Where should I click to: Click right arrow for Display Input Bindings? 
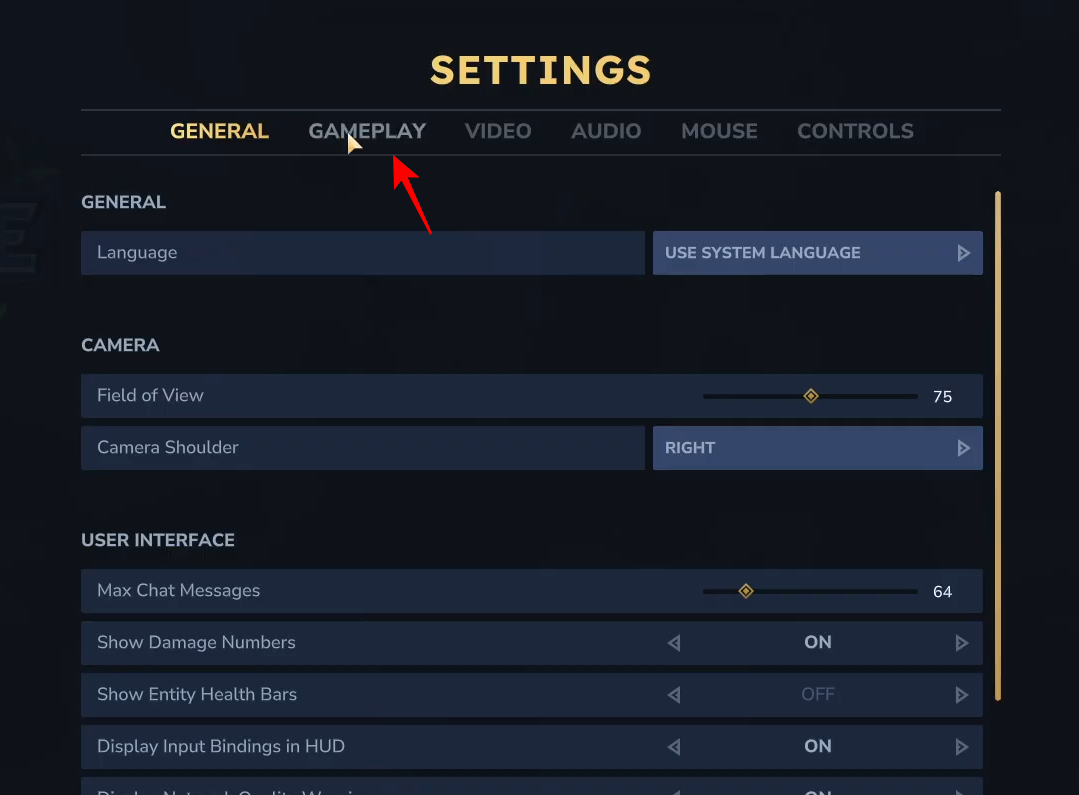click(x=962, y=747)
